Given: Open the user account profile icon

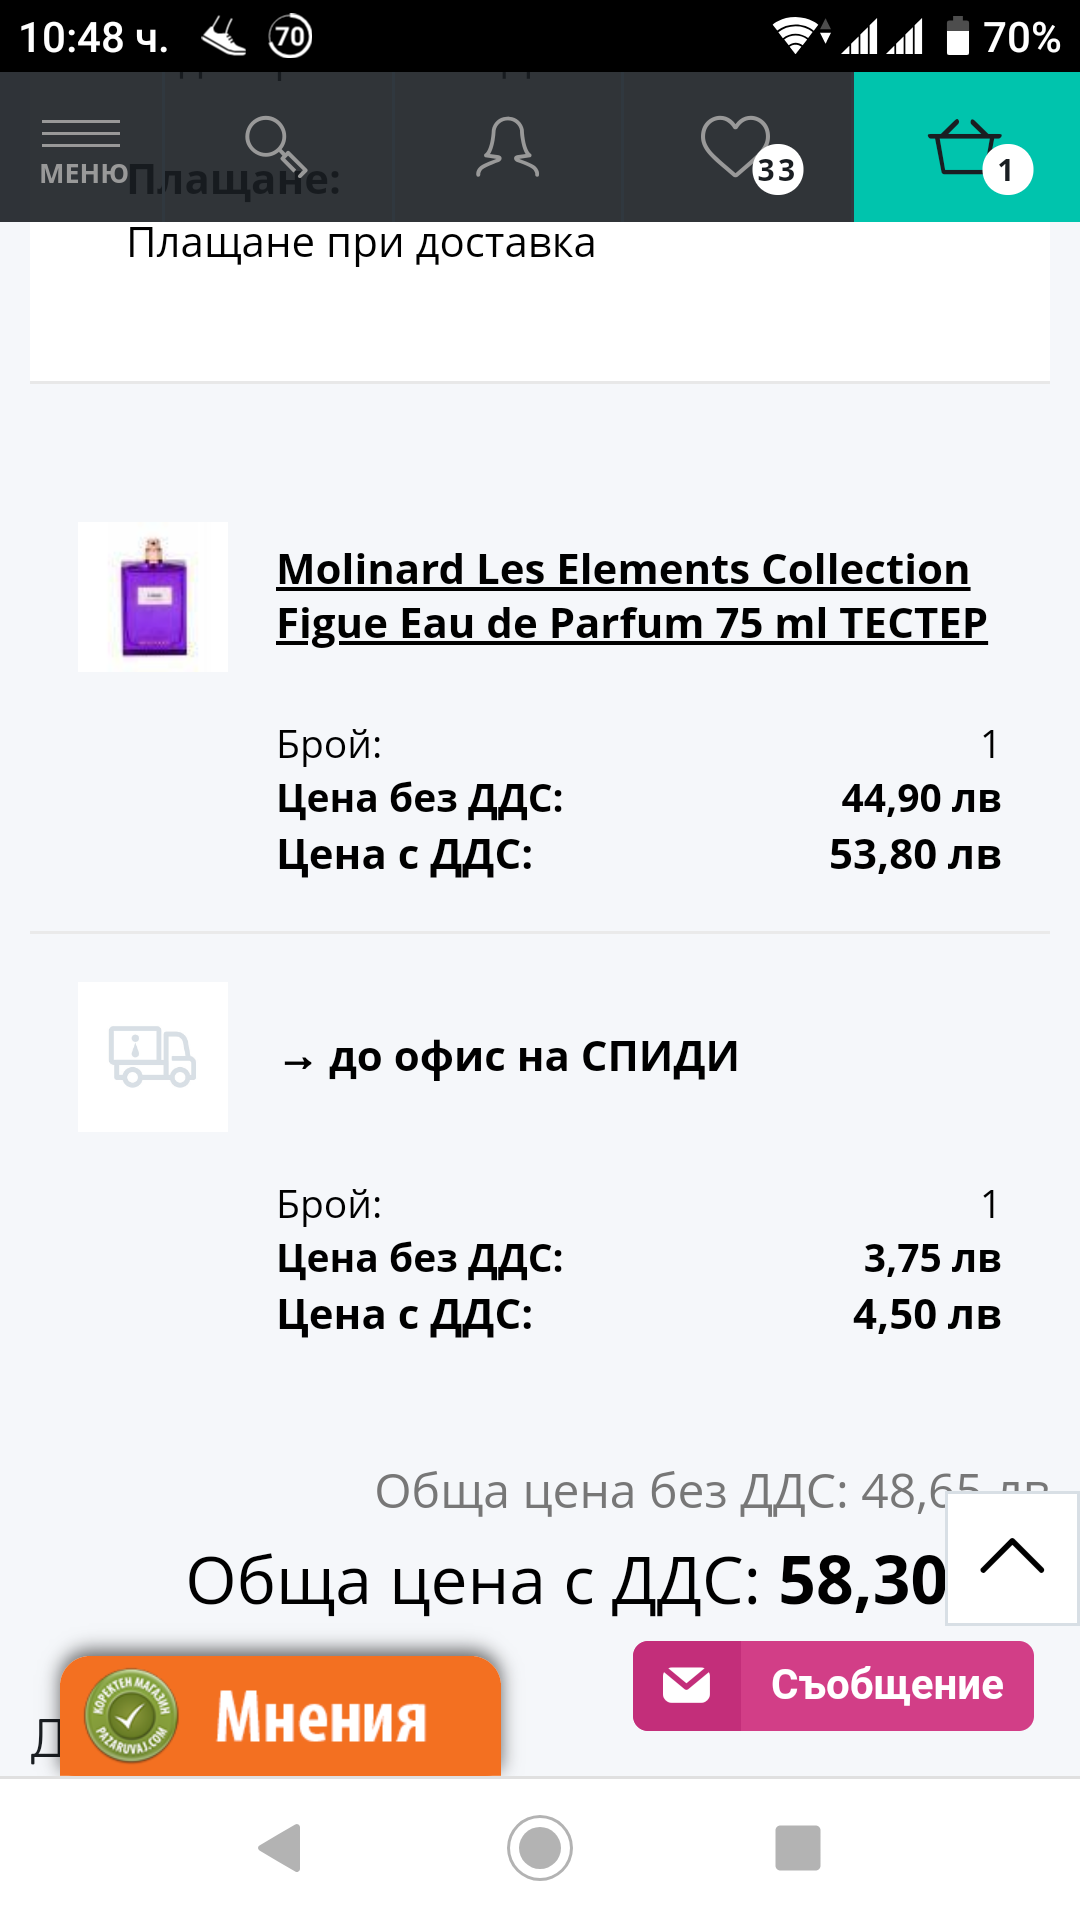Looking at the screenshot, I should pyautogui.click(x=508, y=147).
